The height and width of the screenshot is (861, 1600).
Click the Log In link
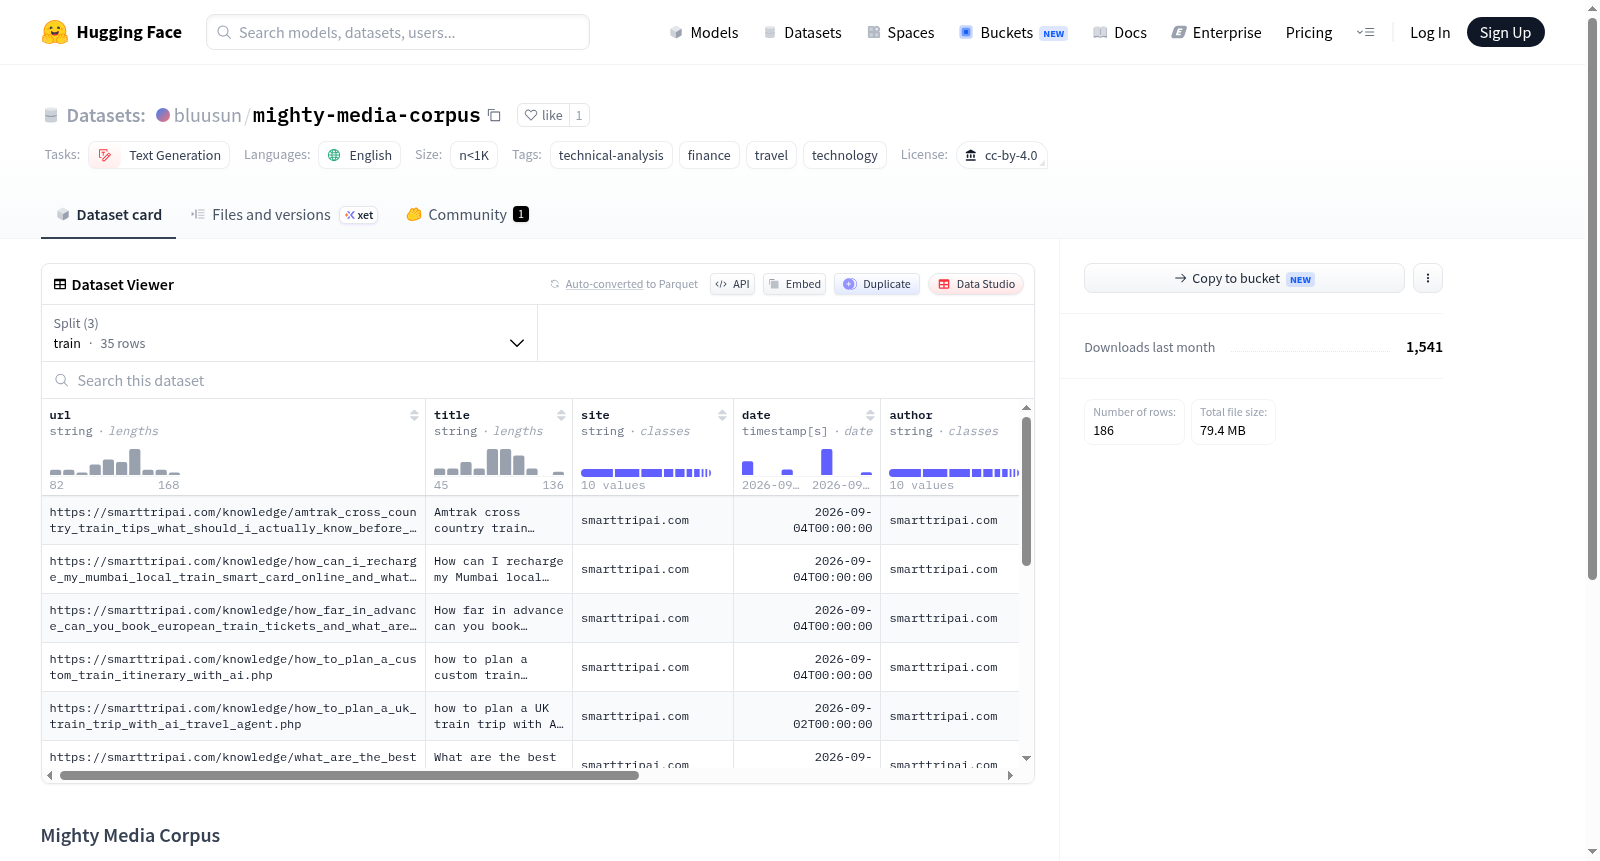click(1430, 32)
